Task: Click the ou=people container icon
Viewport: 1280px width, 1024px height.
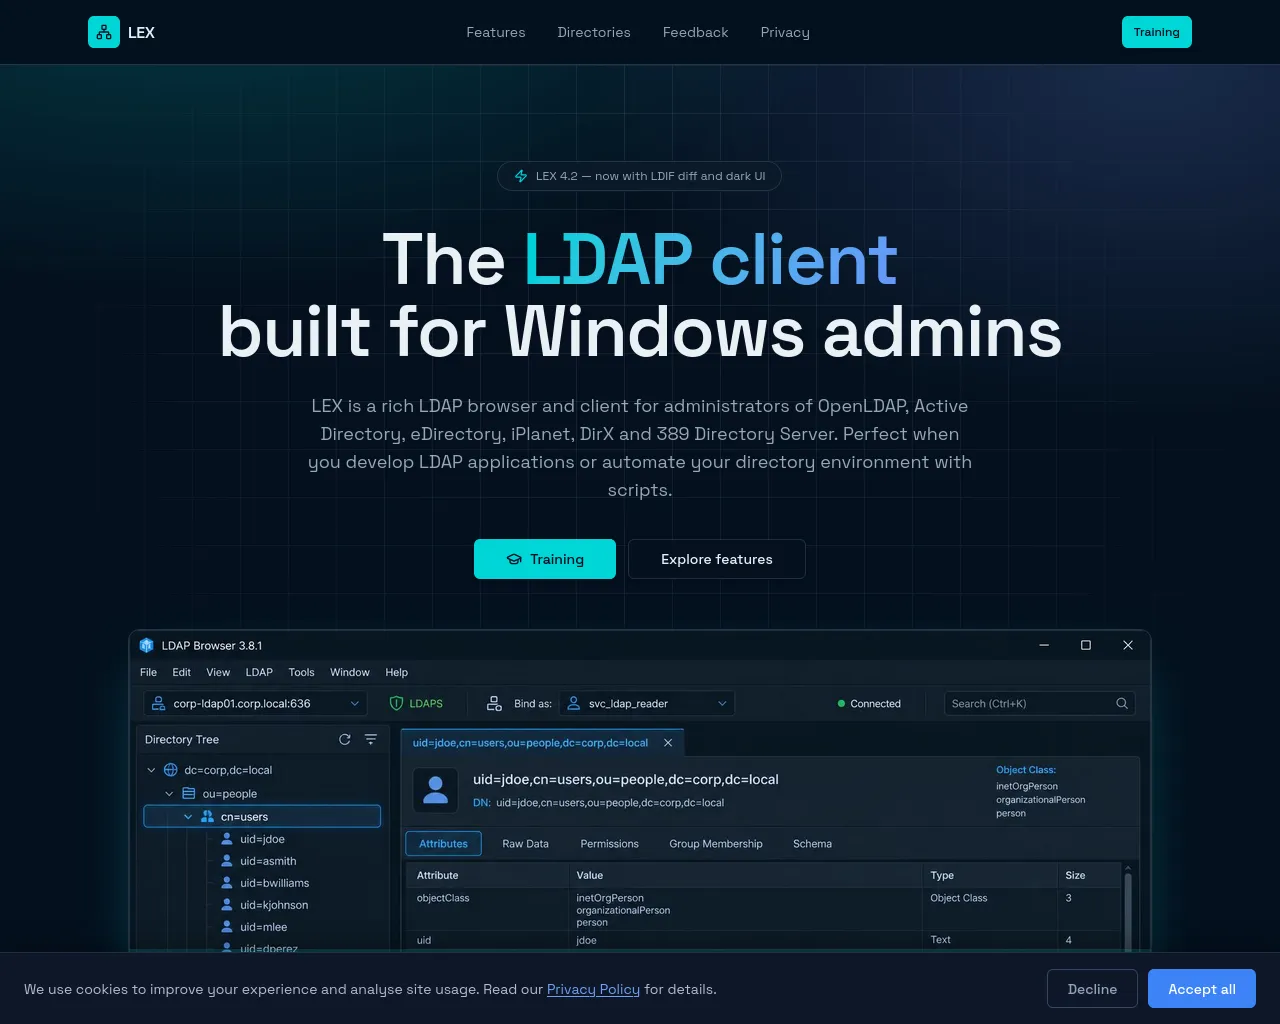Action: click(x=189, y=793)
